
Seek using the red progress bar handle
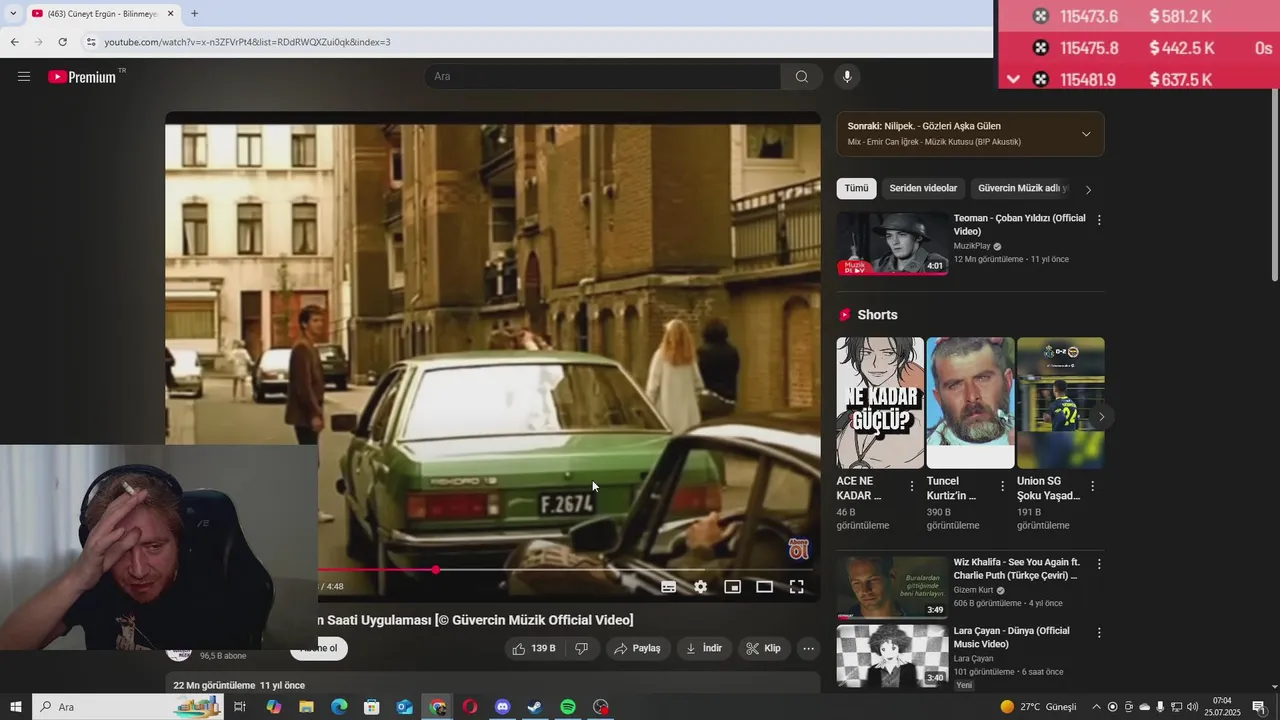pyautogui.click(x=436, y=569)
